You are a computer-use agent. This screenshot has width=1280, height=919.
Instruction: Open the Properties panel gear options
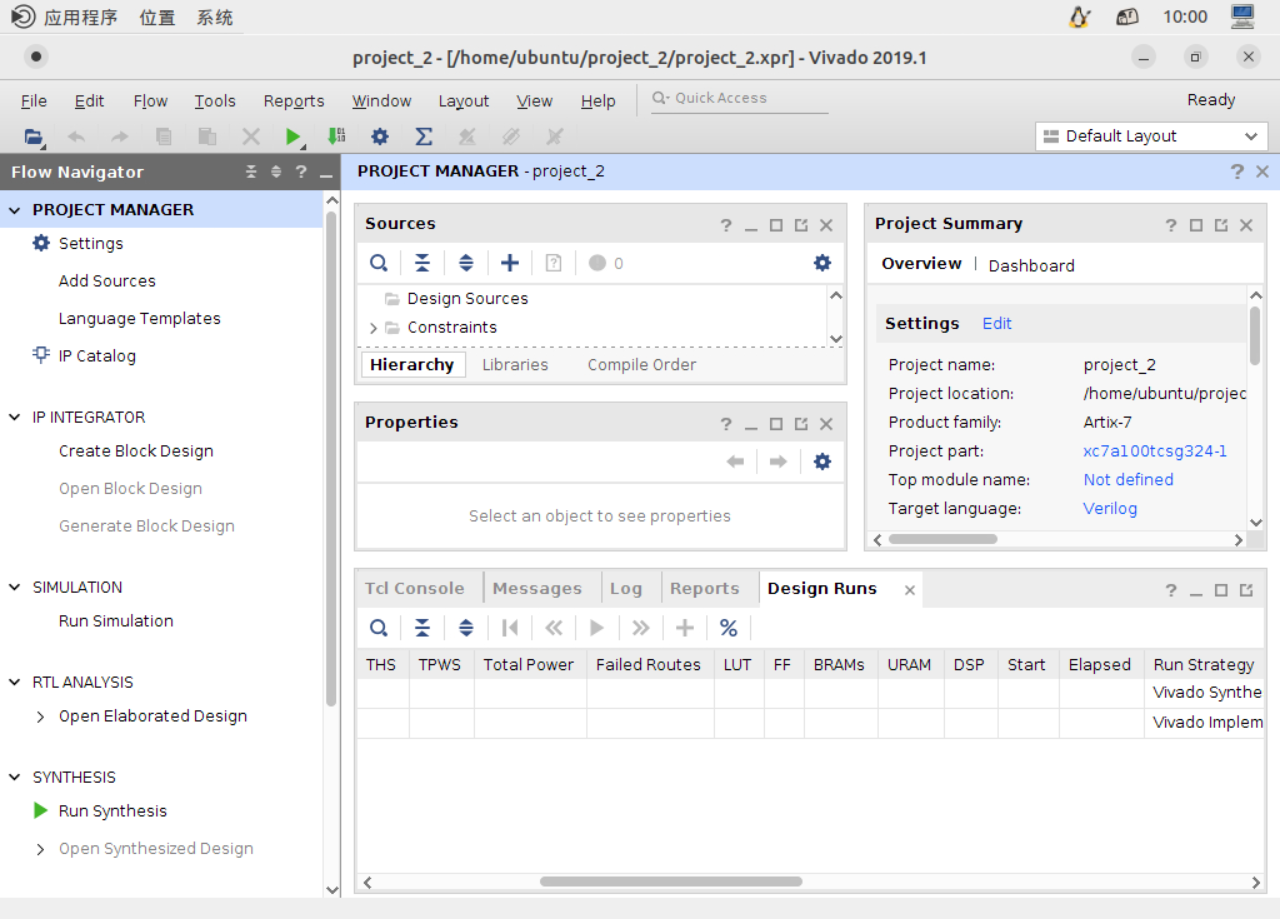[x=822, y=461]
